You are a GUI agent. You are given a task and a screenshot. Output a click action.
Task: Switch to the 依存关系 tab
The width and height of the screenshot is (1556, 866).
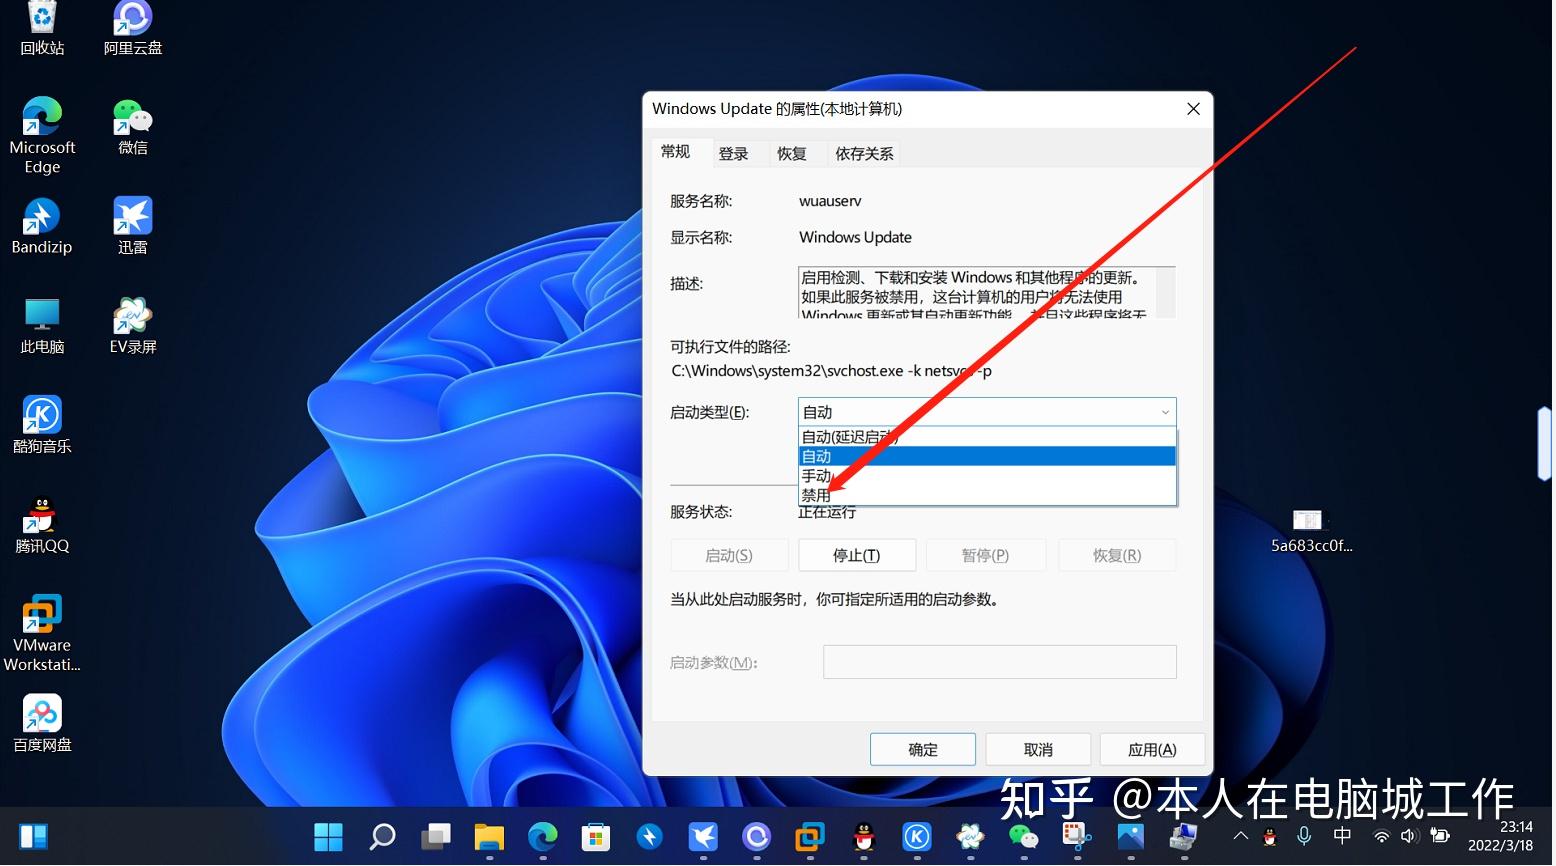point(865,153)
